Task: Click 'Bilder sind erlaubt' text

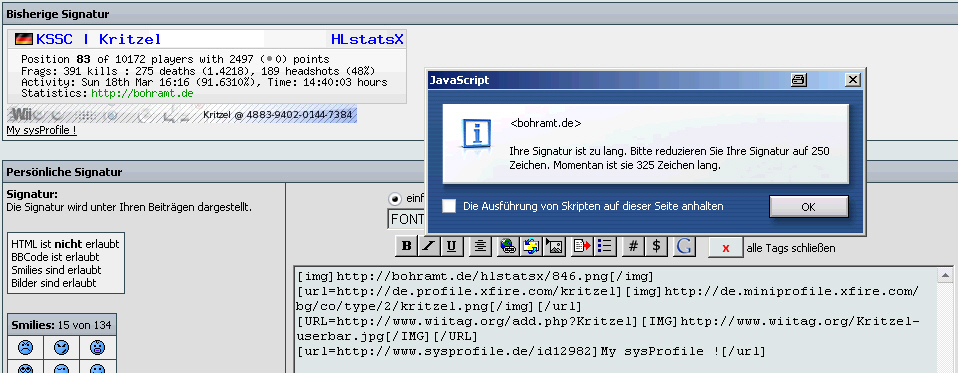Action: pos(54,283)
